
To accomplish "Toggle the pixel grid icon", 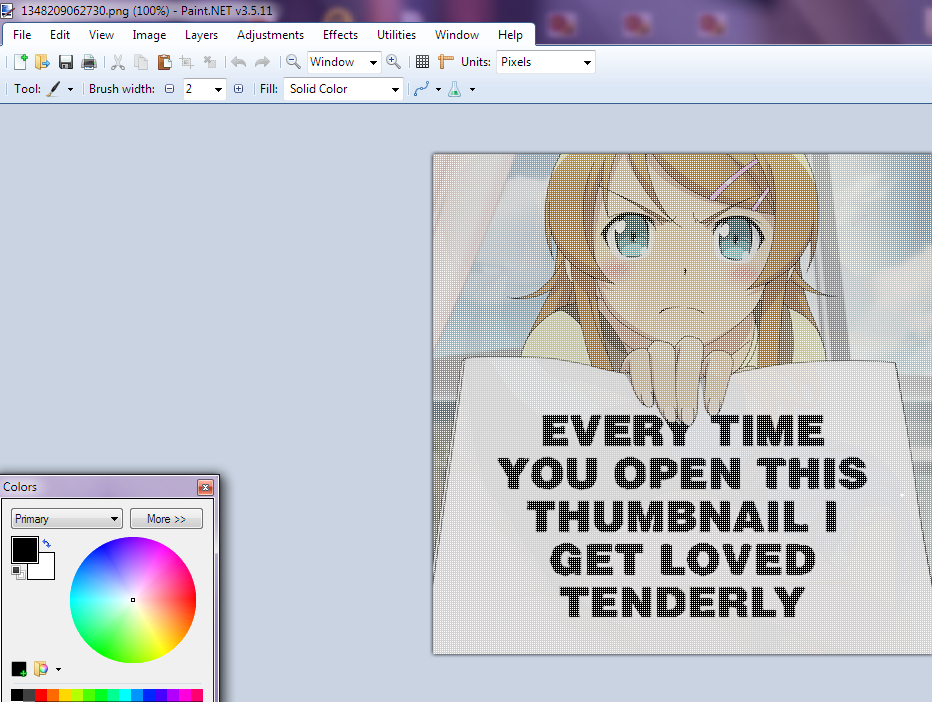I will tap(422, 62).
